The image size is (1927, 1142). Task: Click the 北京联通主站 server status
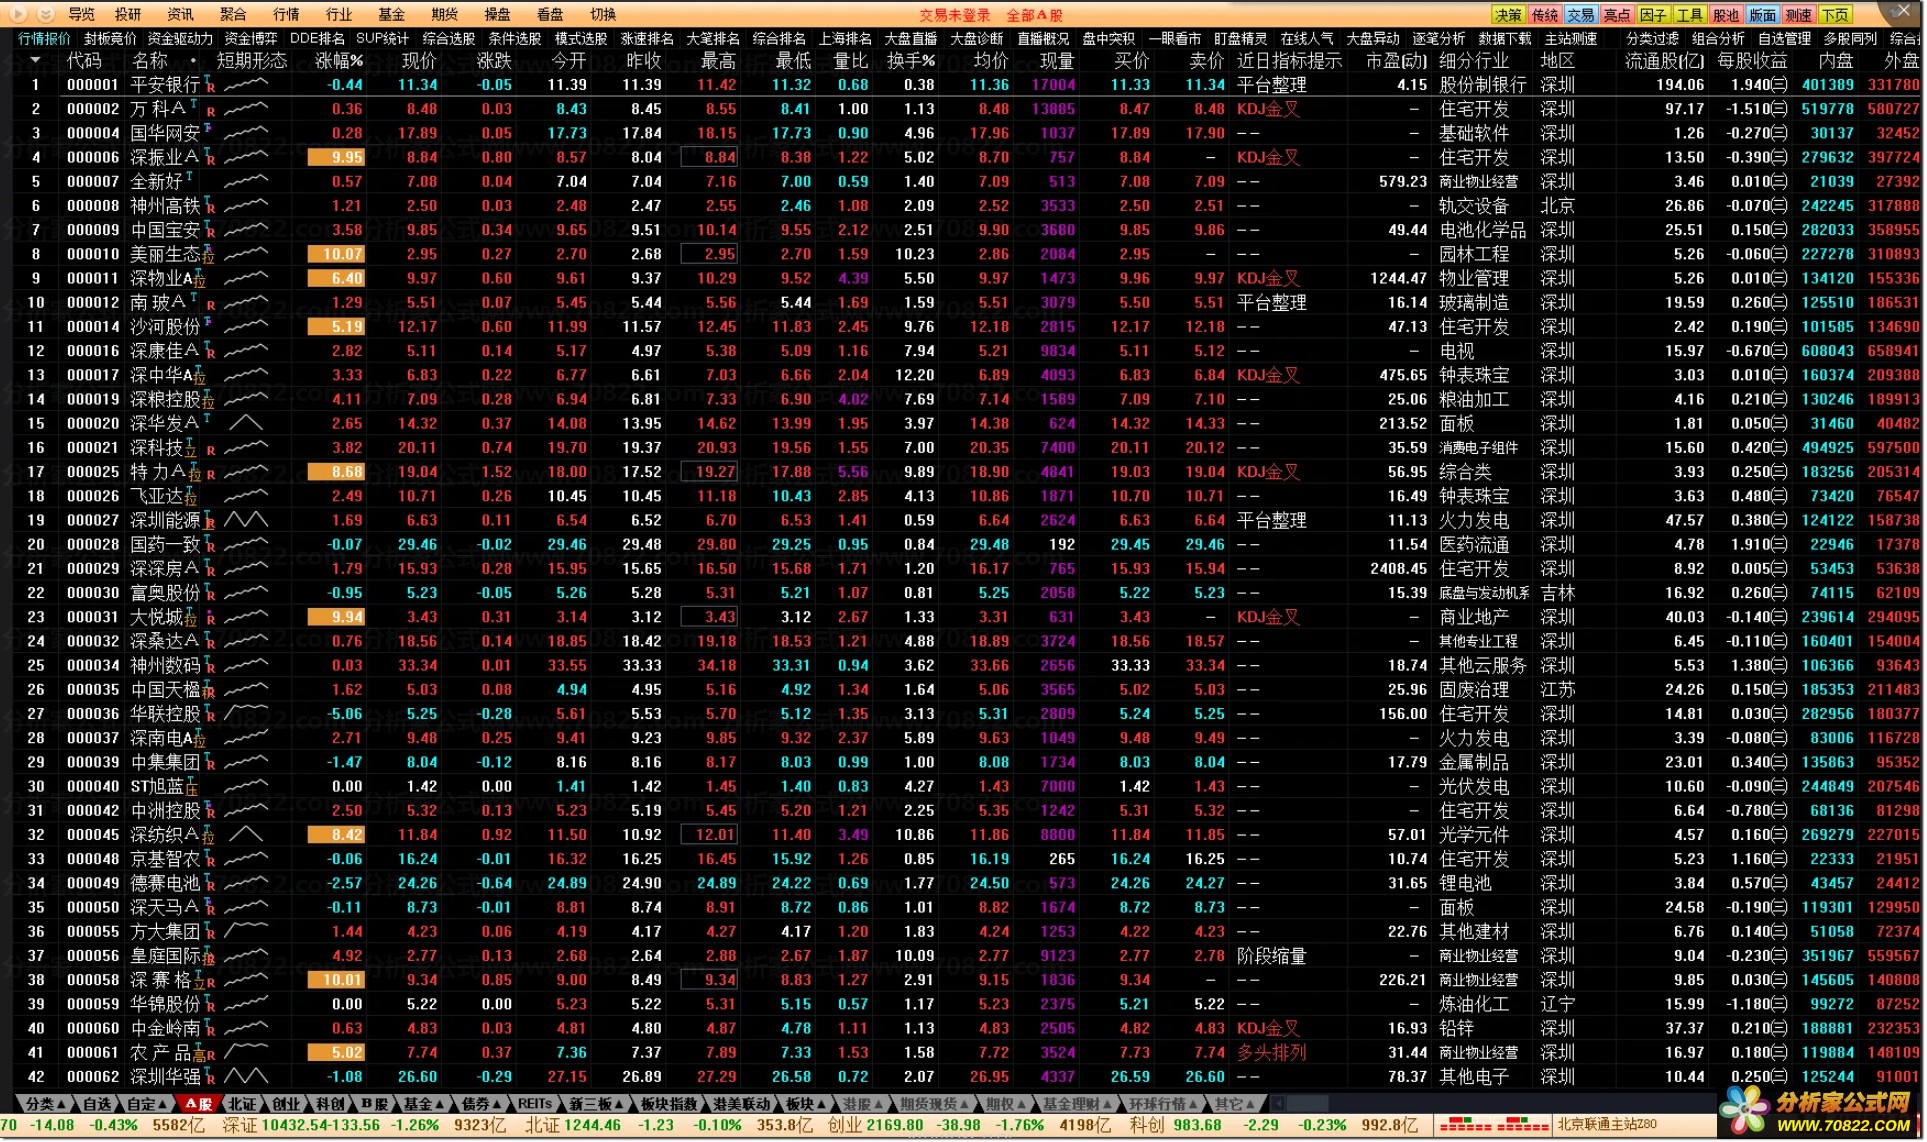[x=1607, y=1124]
